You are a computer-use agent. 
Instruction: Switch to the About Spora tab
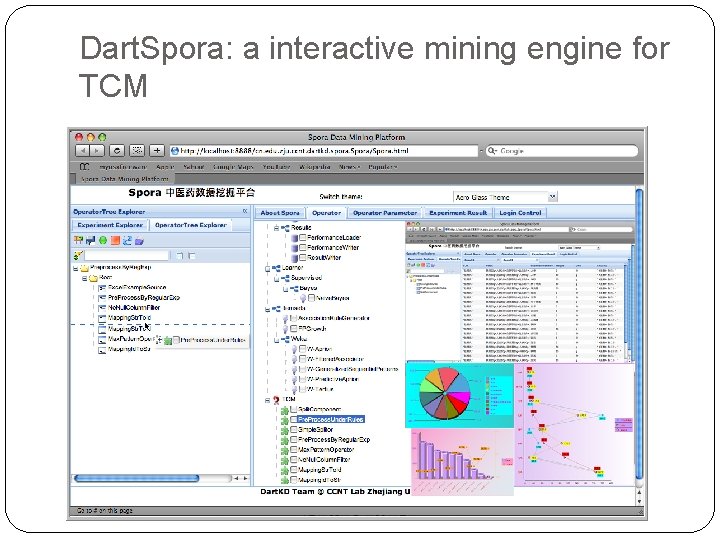(x=280, y=213)
